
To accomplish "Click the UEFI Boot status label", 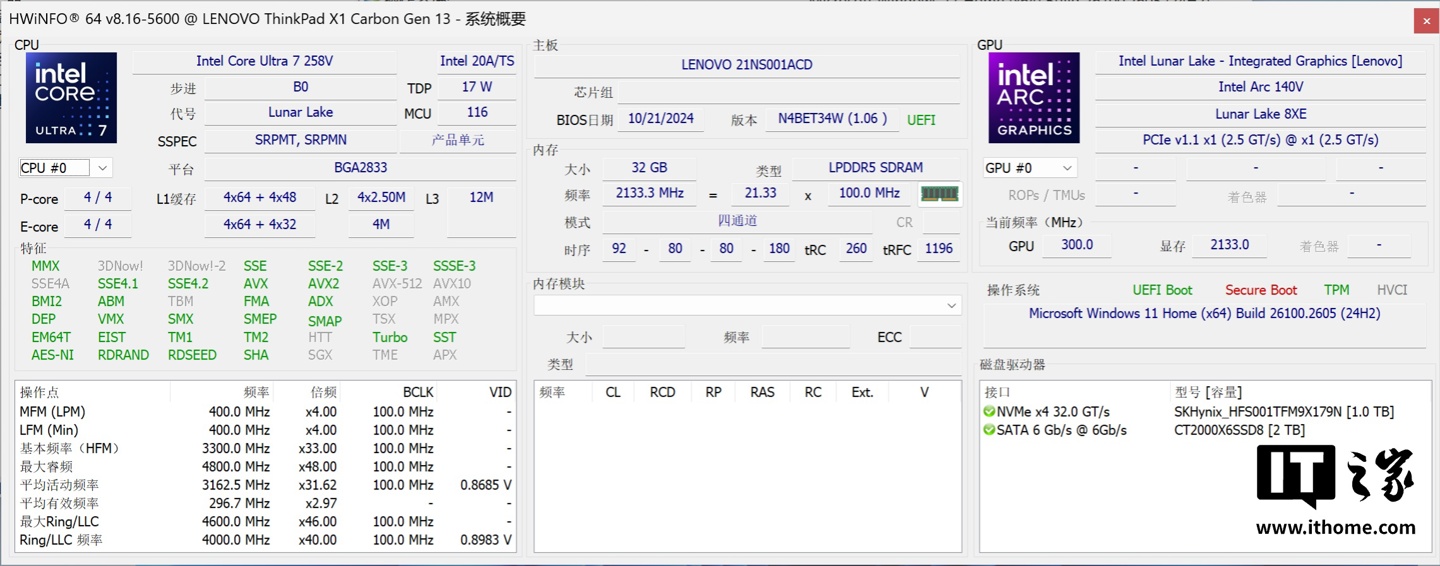I will [x=1162, y=290].
